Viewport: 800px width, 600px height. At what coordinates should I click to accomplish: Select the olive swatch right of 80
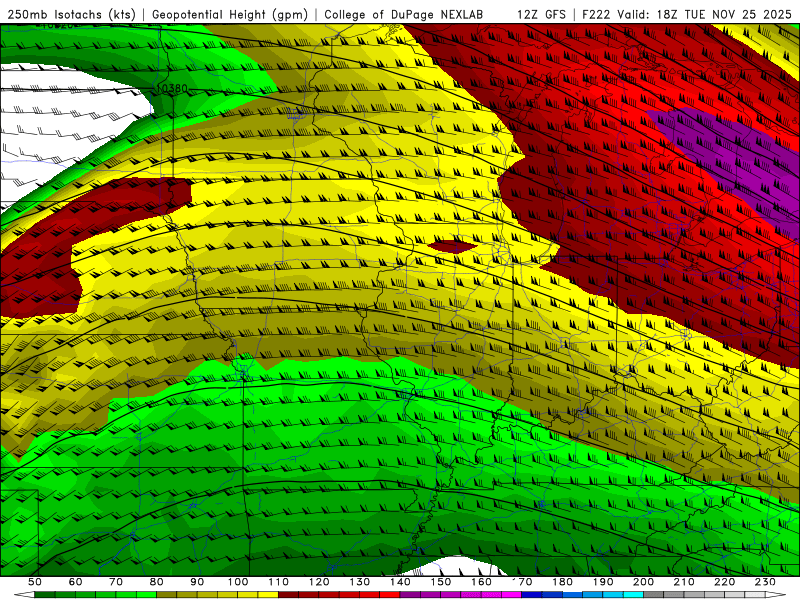tap(166, 594)
